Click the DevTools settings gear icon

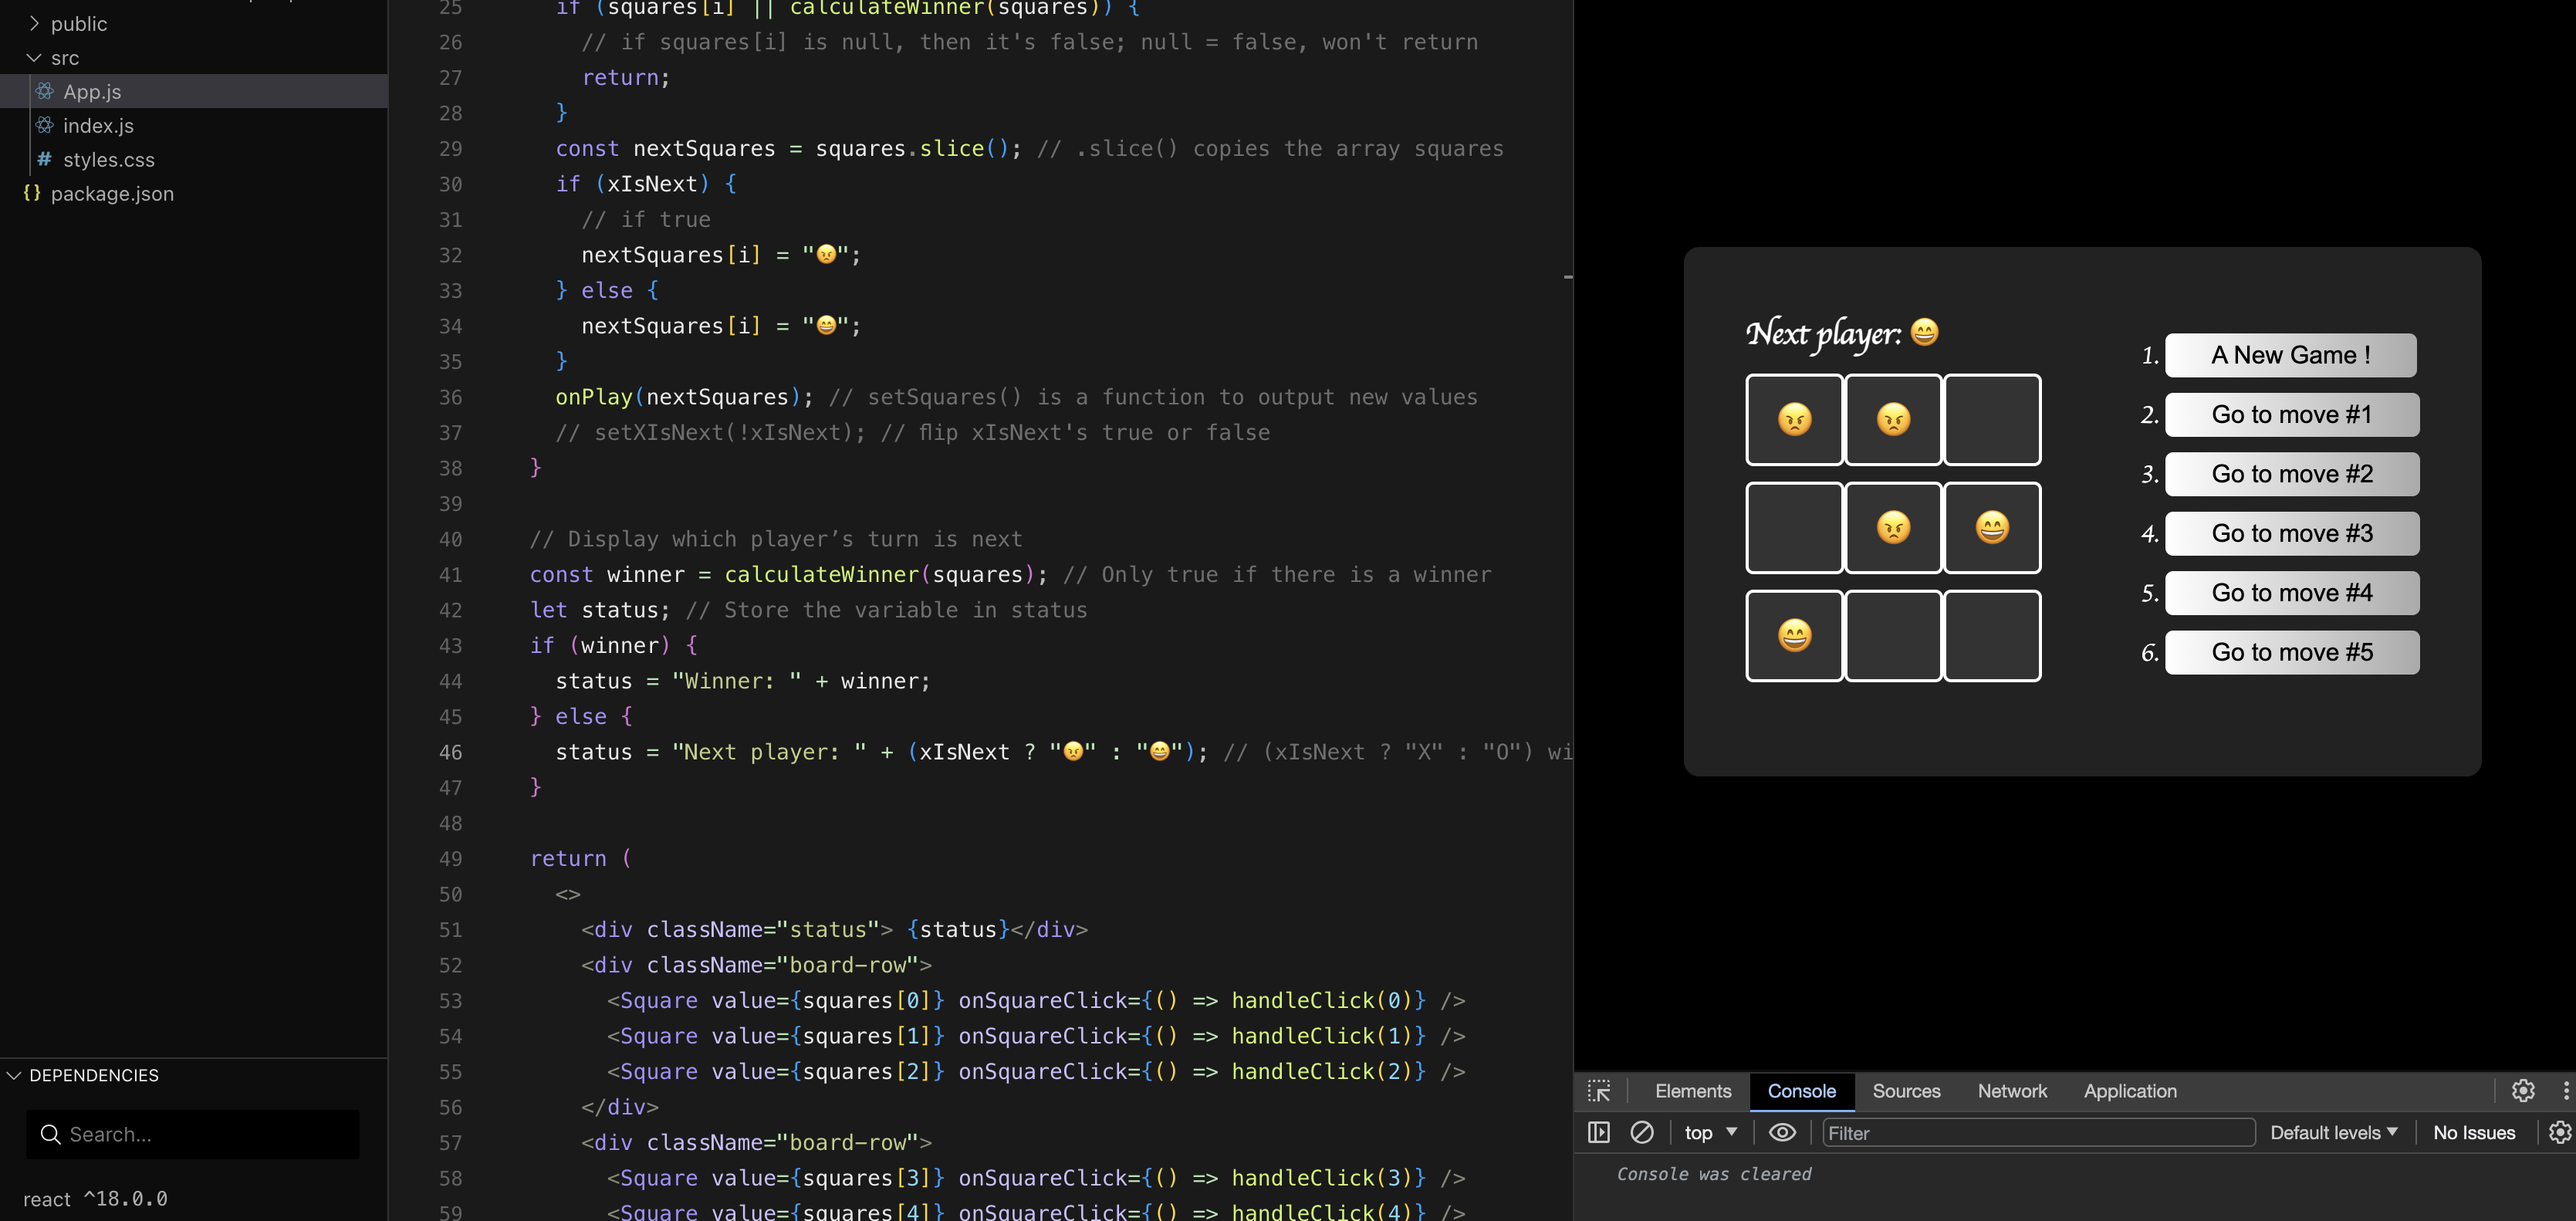2522,1090
